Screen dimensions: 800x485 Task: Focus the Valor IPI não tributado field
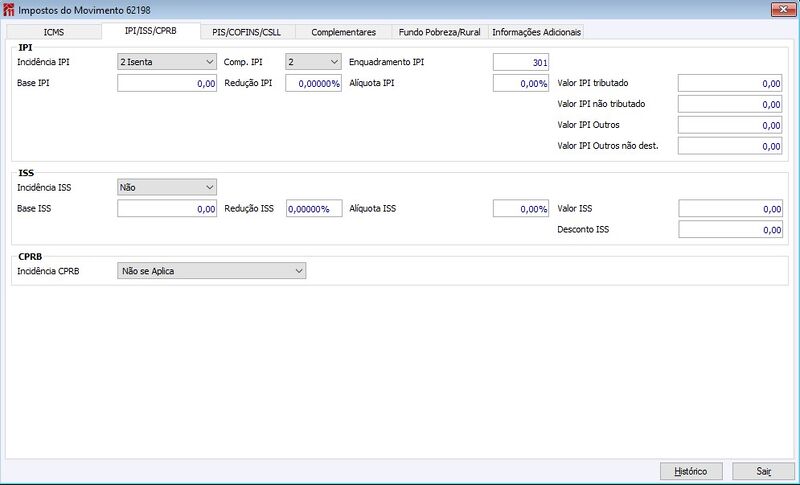coord(730,104)
